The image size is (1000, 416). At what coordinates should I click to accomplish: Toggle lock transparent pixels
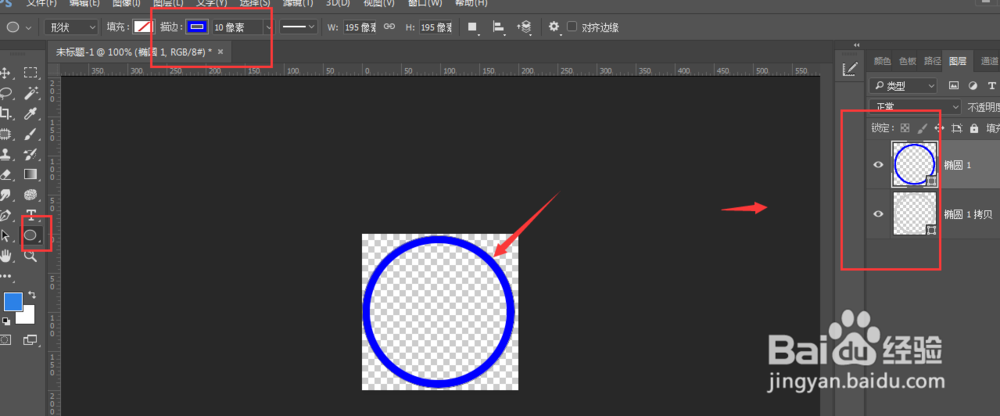point(906,128)
